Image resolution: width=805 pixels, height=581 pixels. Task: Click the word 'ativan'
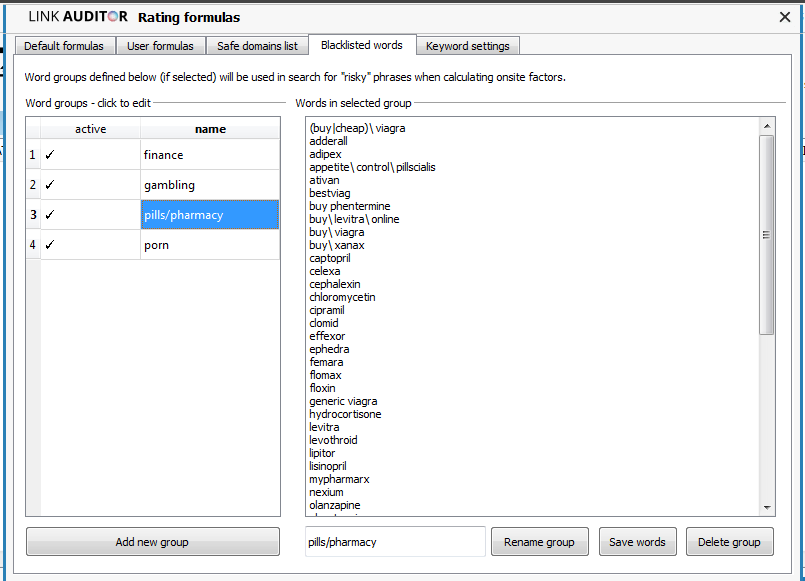click(324, 180)
